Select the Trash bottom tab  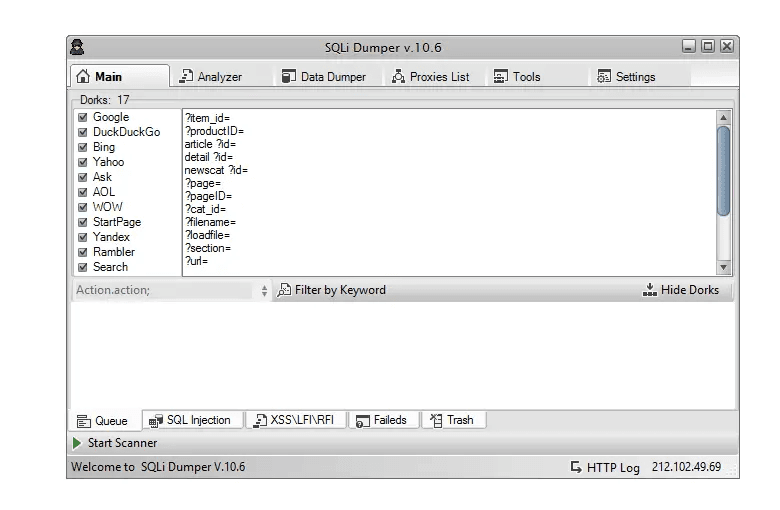(454, 420)
